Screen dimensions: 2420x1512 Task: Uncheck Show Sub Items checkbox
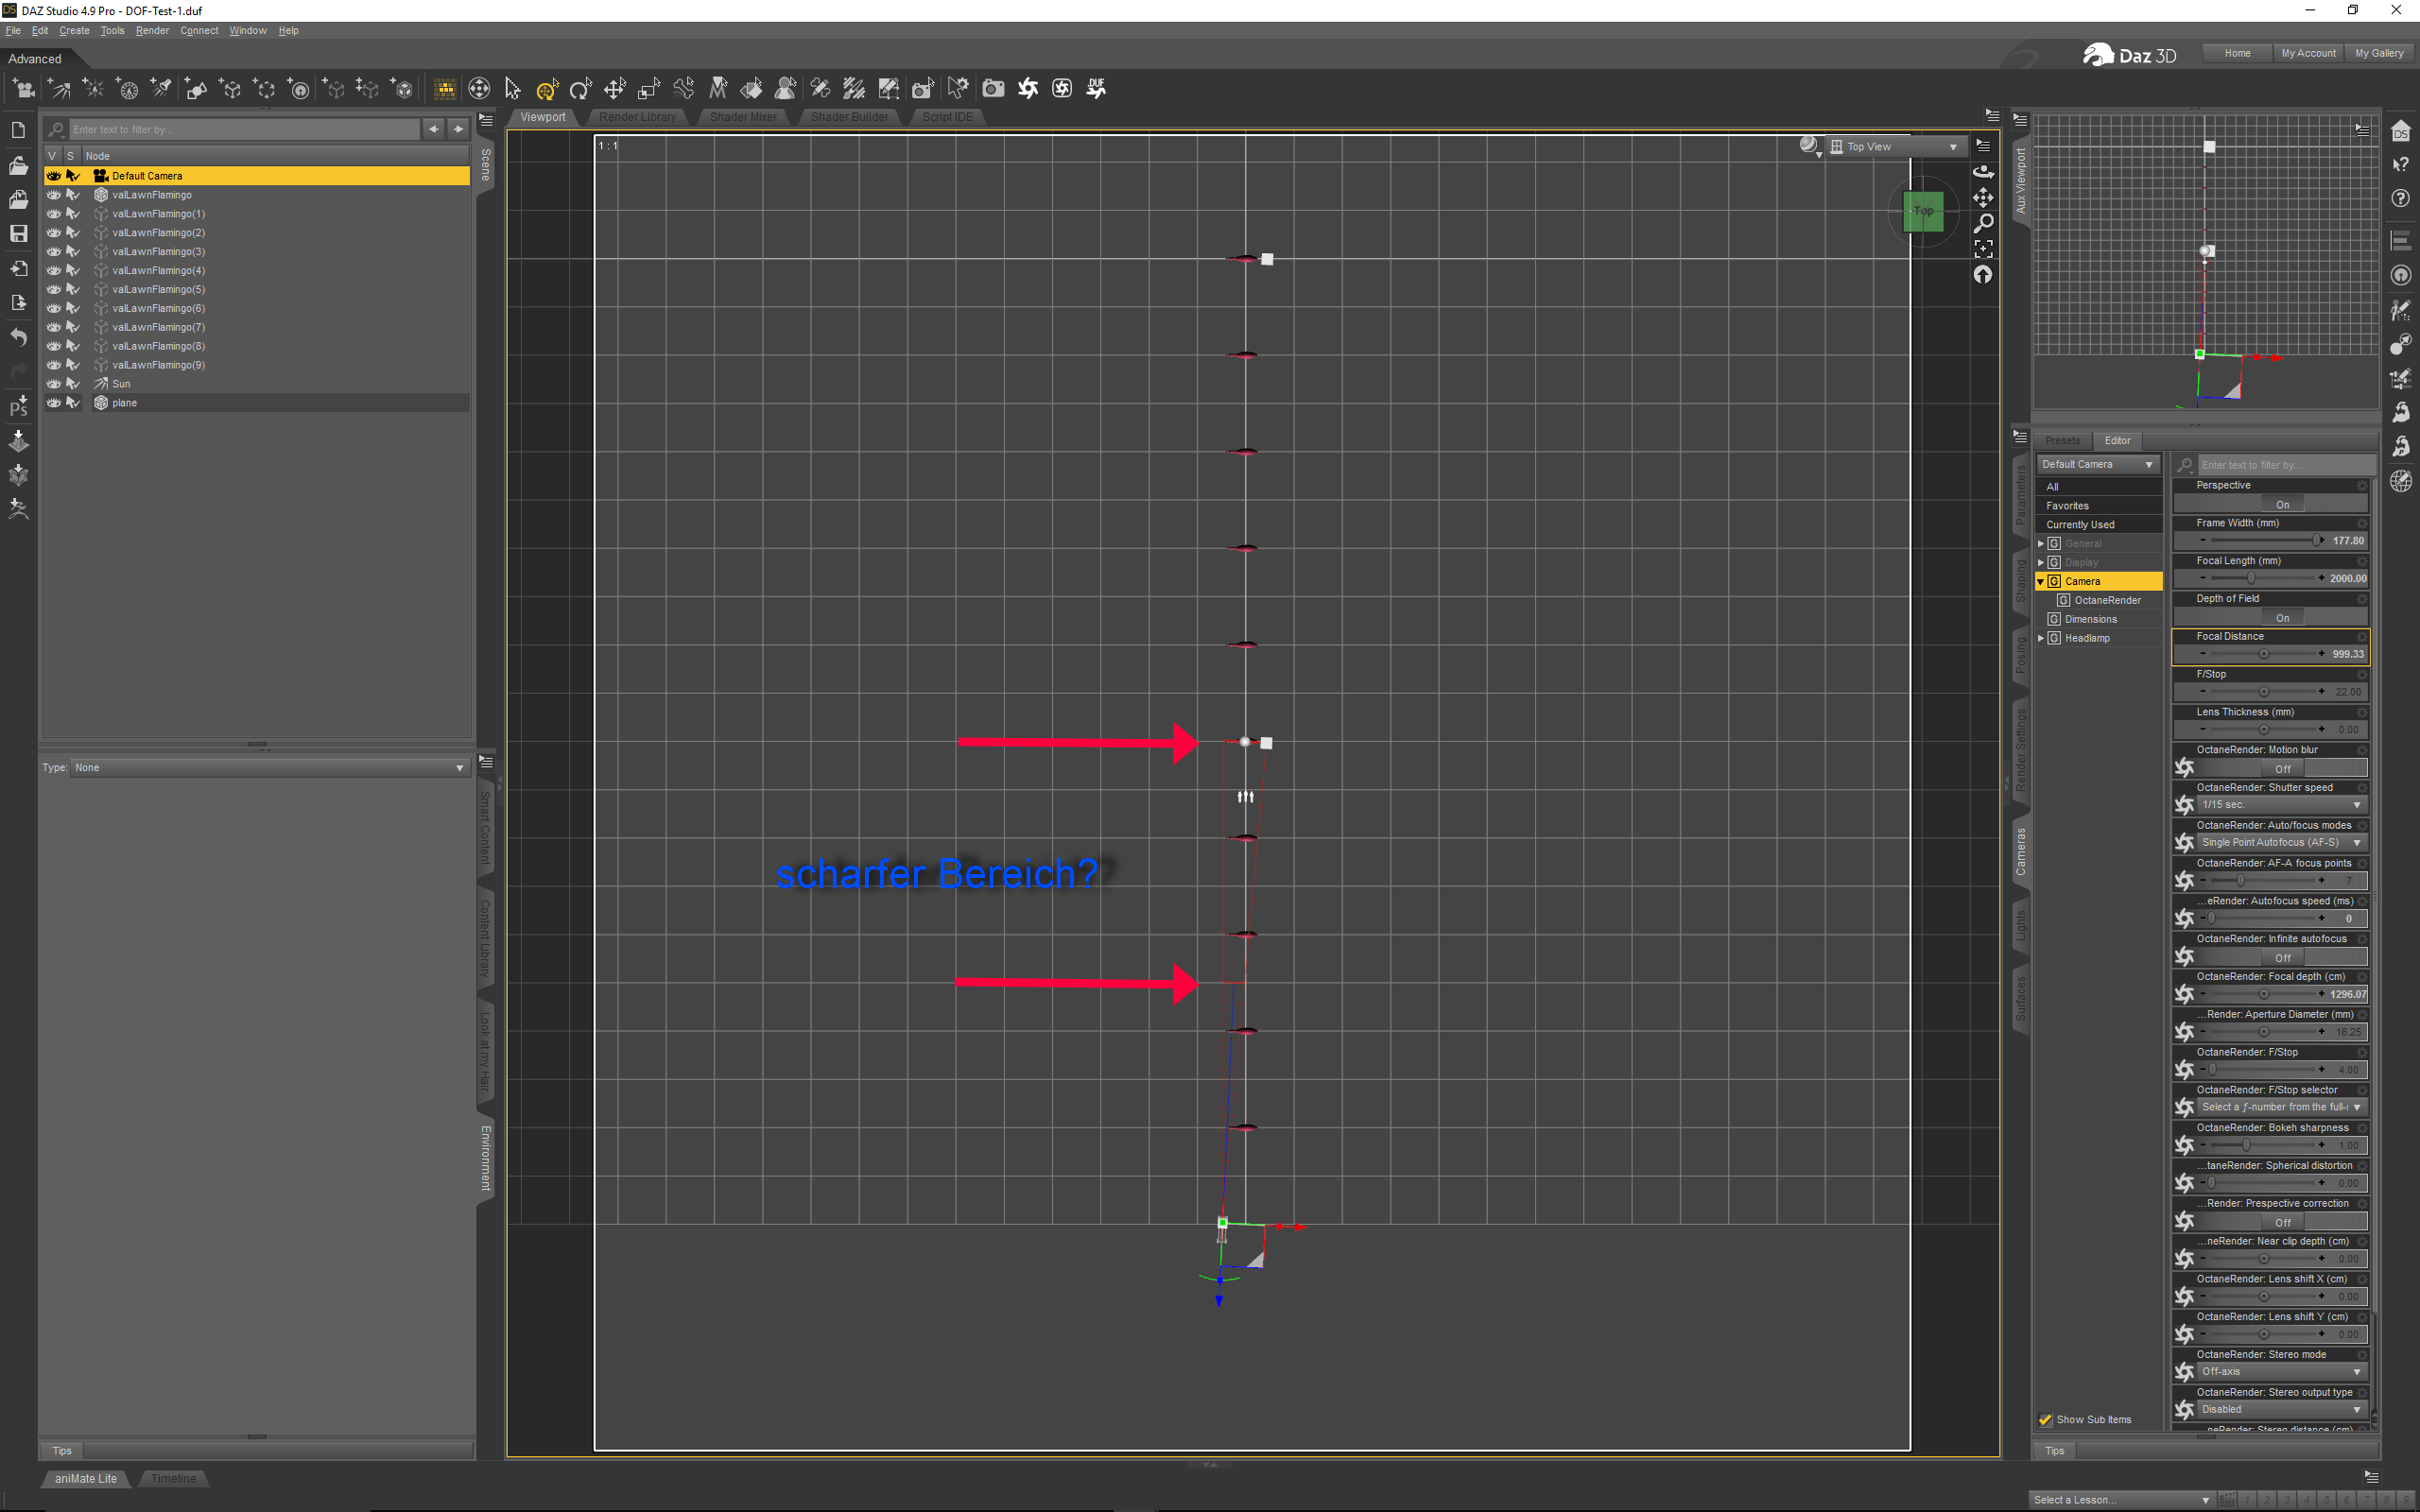(x=2045, y=1419)
